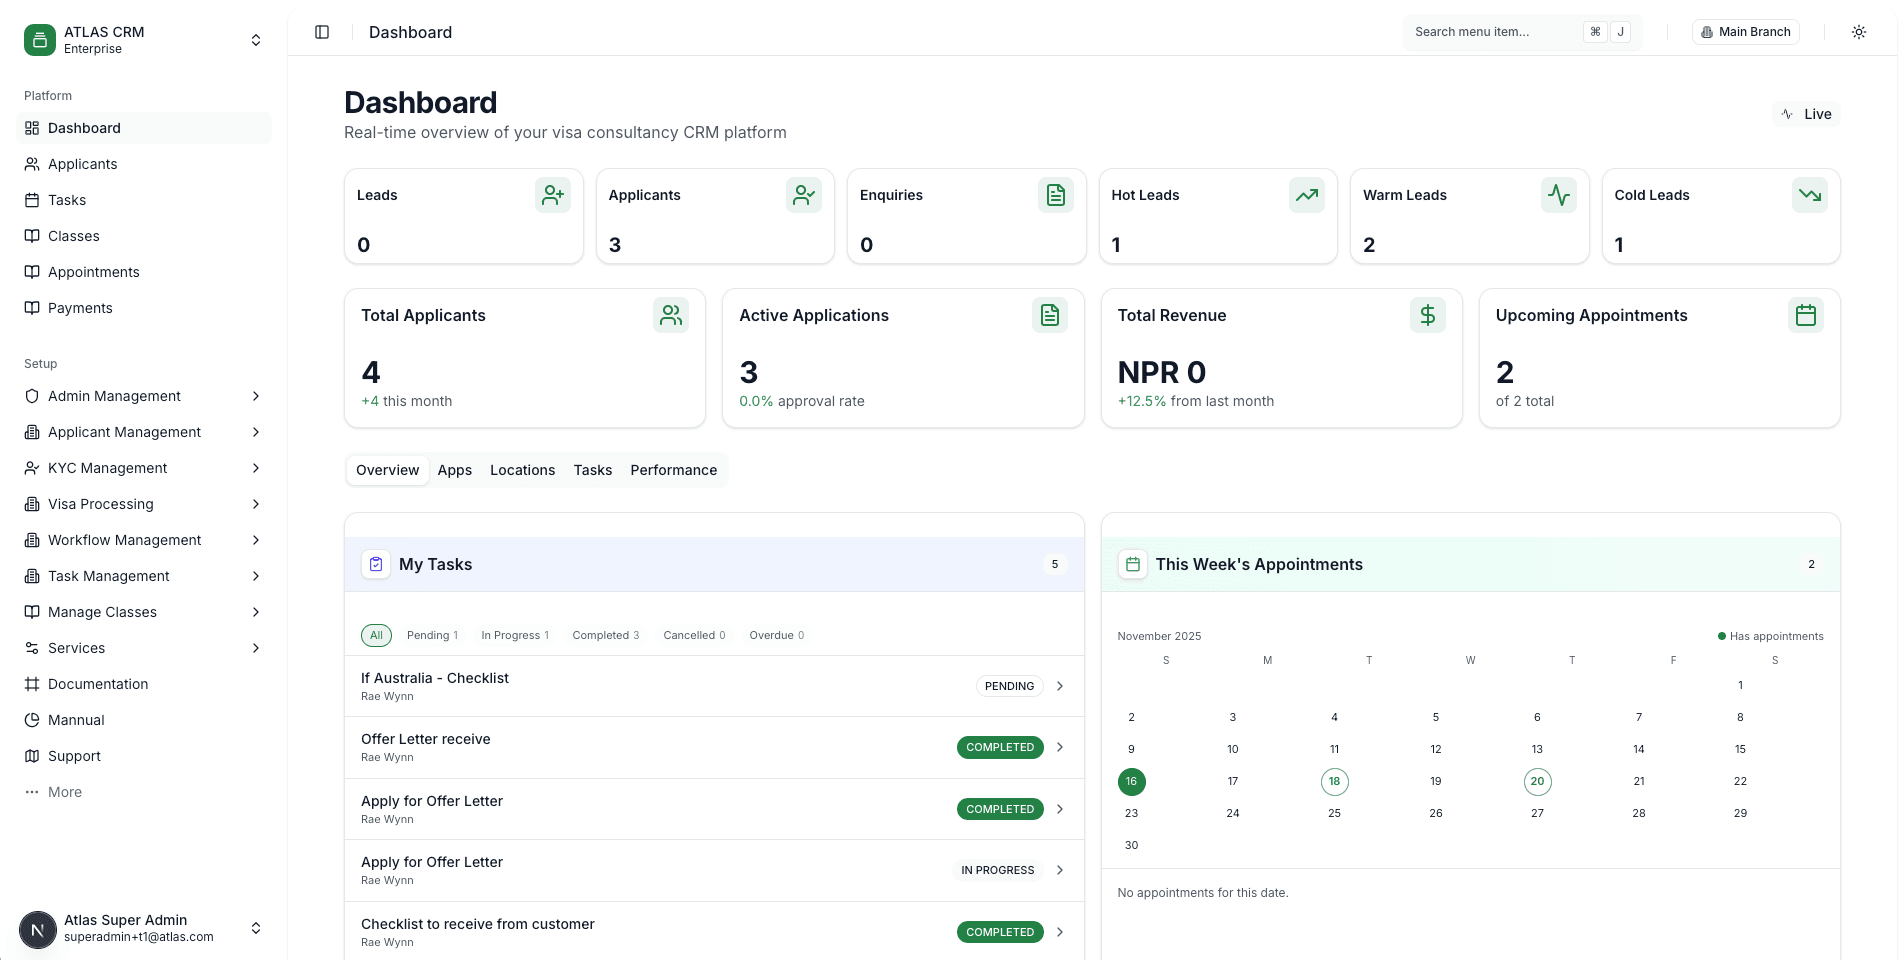Image resolution: width=1900 pixels, height=960 pixels.
Task: Expand the Visa Processing section
Action: (143, 504)
